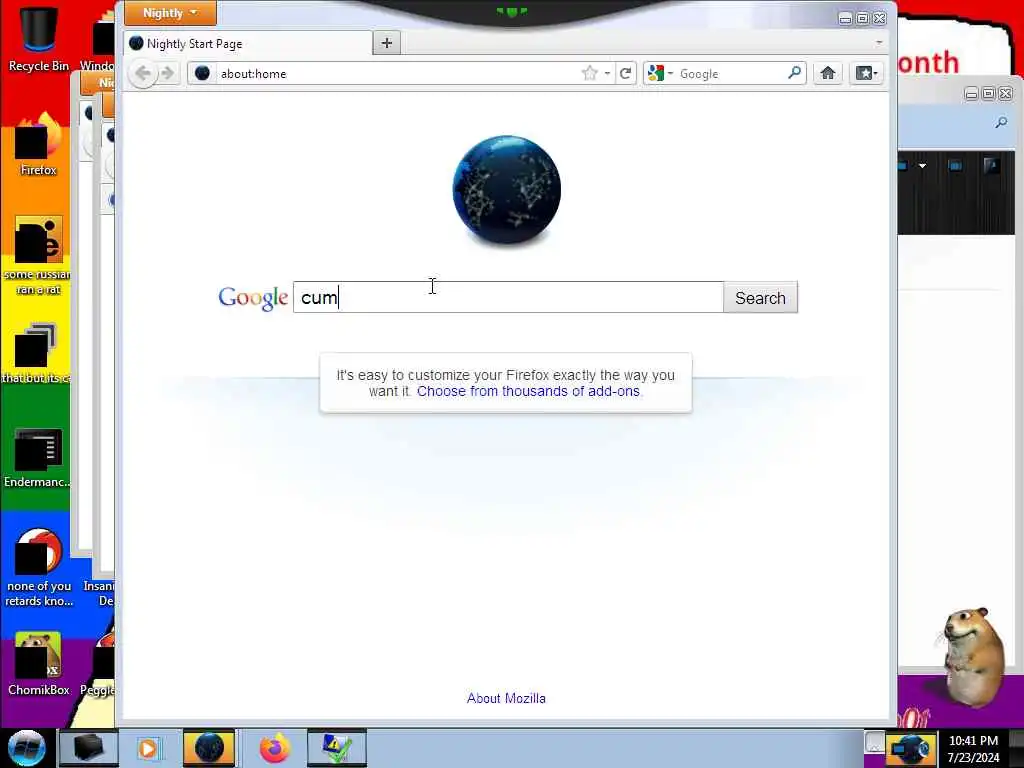Minimize the Nightly browser window
The width and height of the screenshot is (1024, 768).
pyautogui.click(x=845, y=18)
